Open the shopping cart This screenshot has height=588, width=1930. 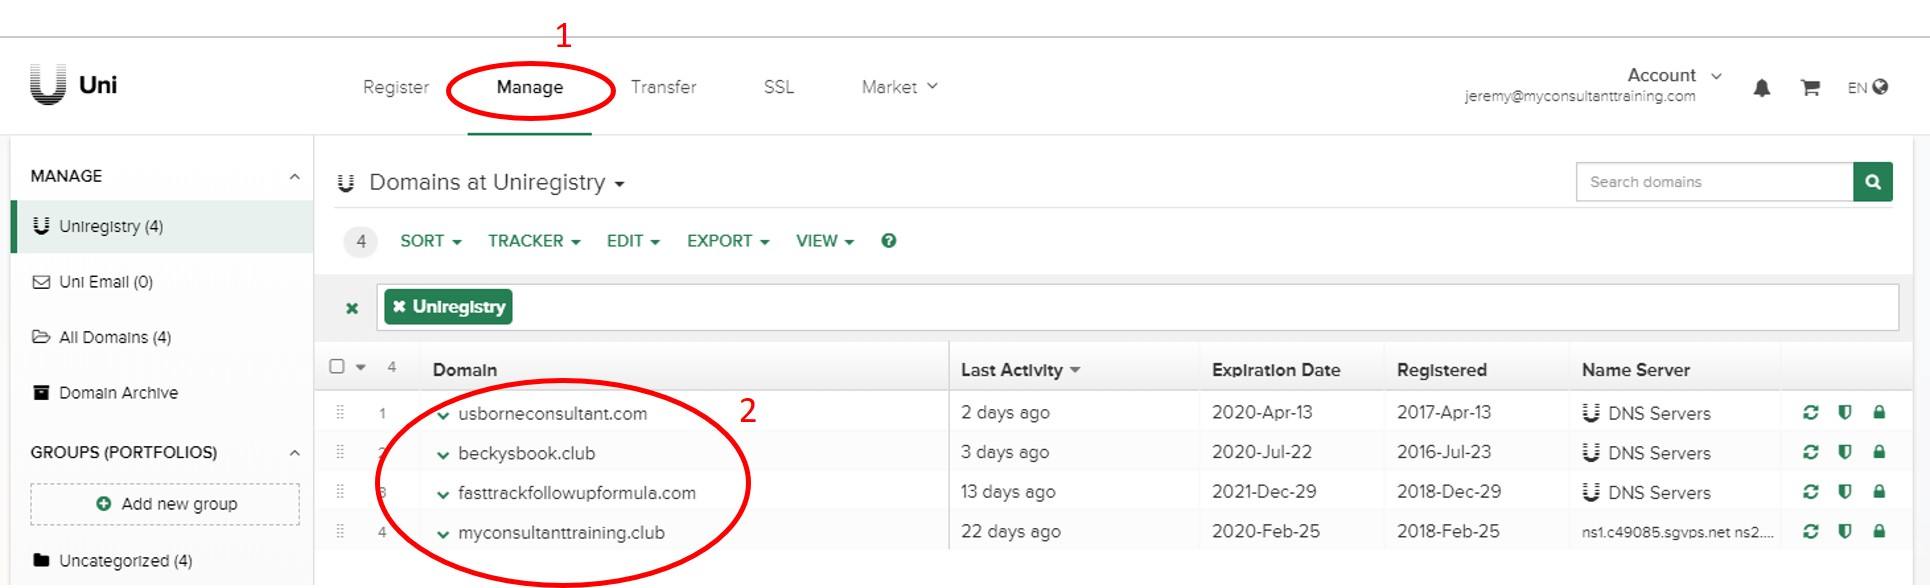pos(1810,88)
